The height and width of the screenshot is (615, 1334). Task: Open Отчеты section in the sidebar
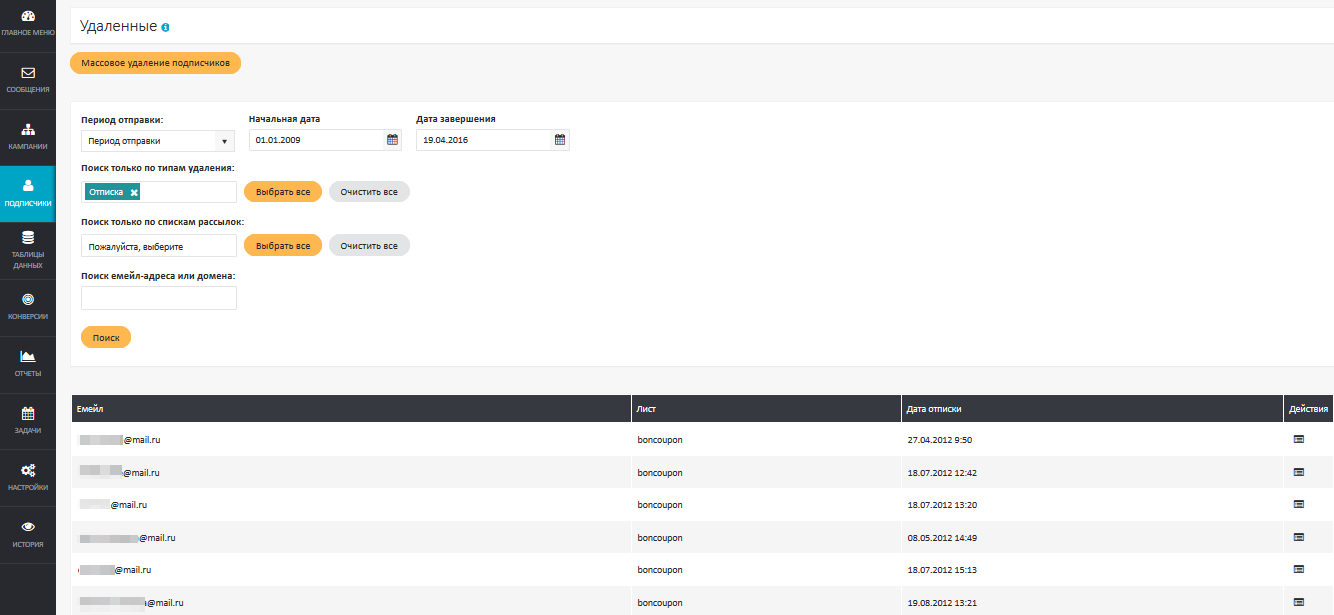28,364
